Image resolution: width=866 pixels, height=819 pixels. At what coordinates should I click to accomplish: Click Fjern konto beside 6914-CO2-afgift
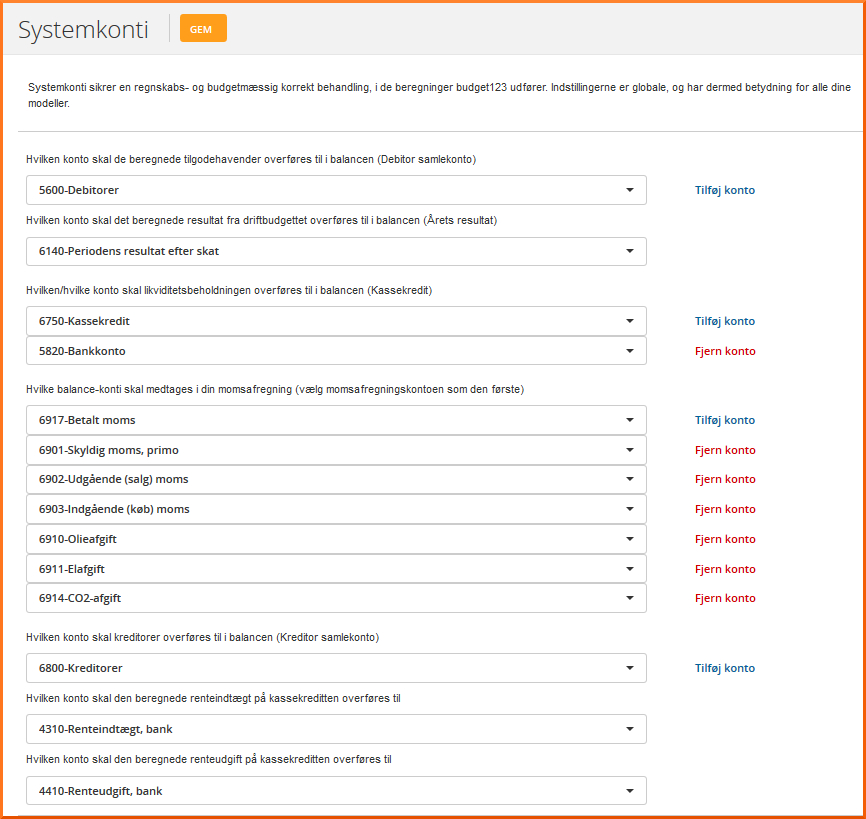pyautogui.click(x=725, y=598)
